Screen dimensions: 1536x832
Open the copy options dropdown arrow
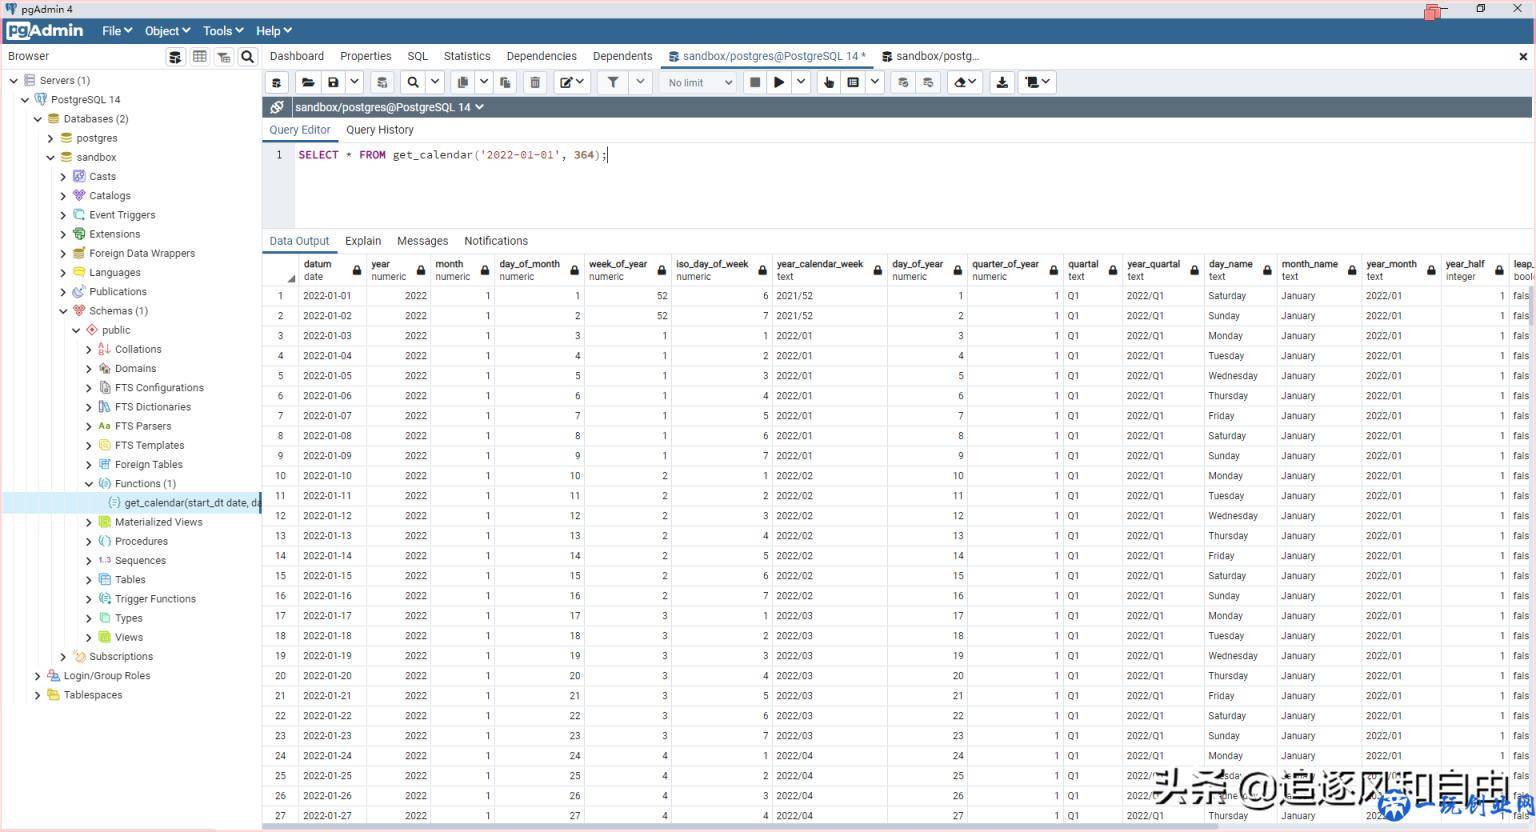point(484,82)
